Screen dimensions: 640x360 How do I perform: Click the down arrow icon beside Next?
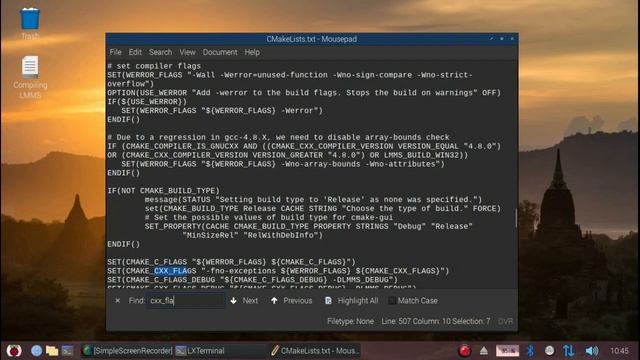click(x=233, y=300)
